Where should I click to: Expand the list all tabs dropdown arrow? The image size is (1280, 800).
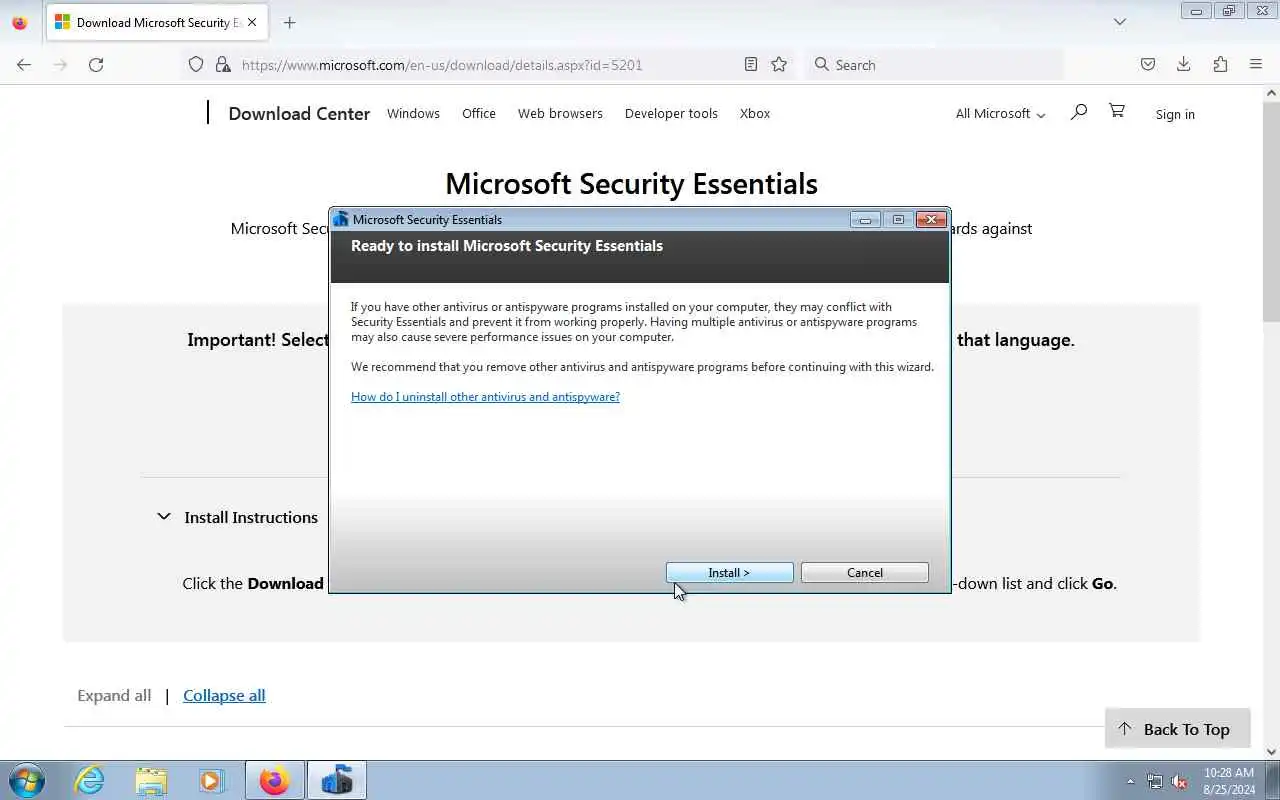click(1120, 22)
